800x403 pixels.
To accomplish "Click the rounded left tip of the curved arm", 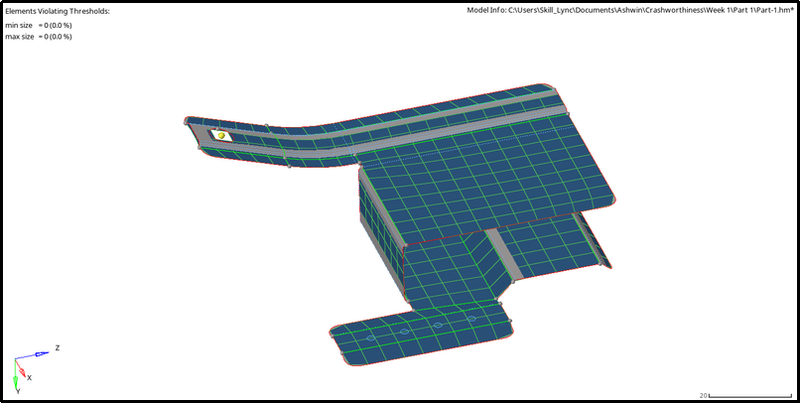I will (192, 129).
